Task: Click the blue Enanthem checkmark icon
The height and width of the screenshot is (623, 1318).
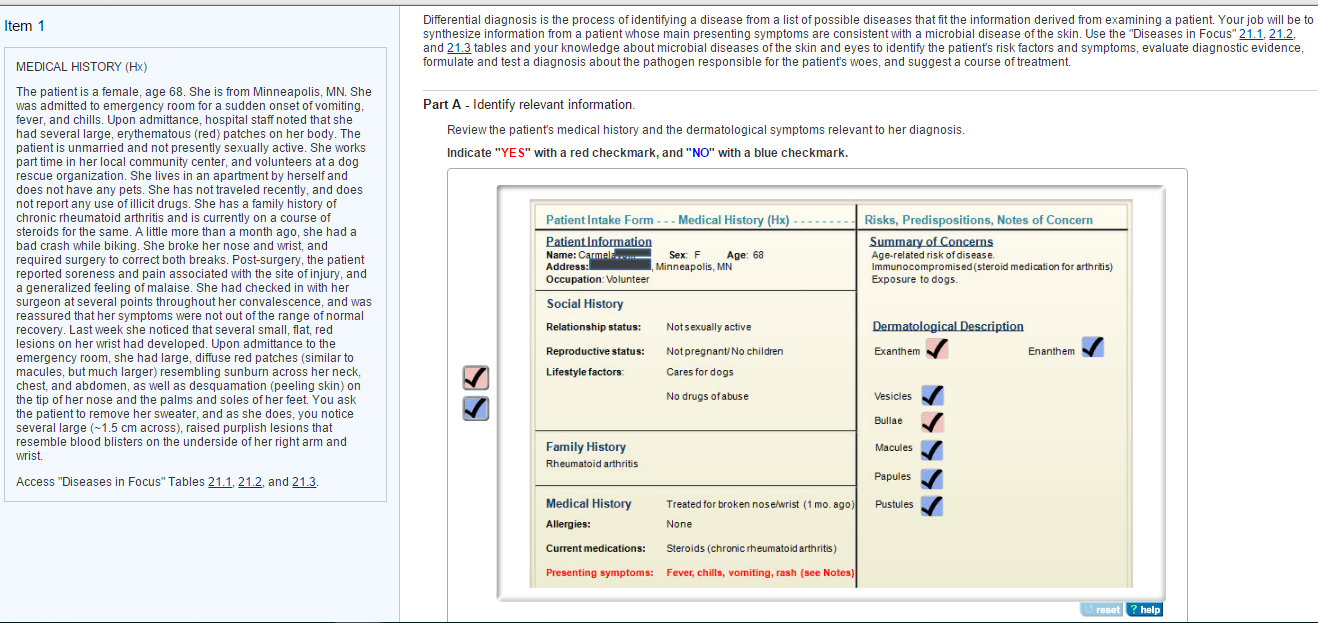Action: (x=1092, y=347)
